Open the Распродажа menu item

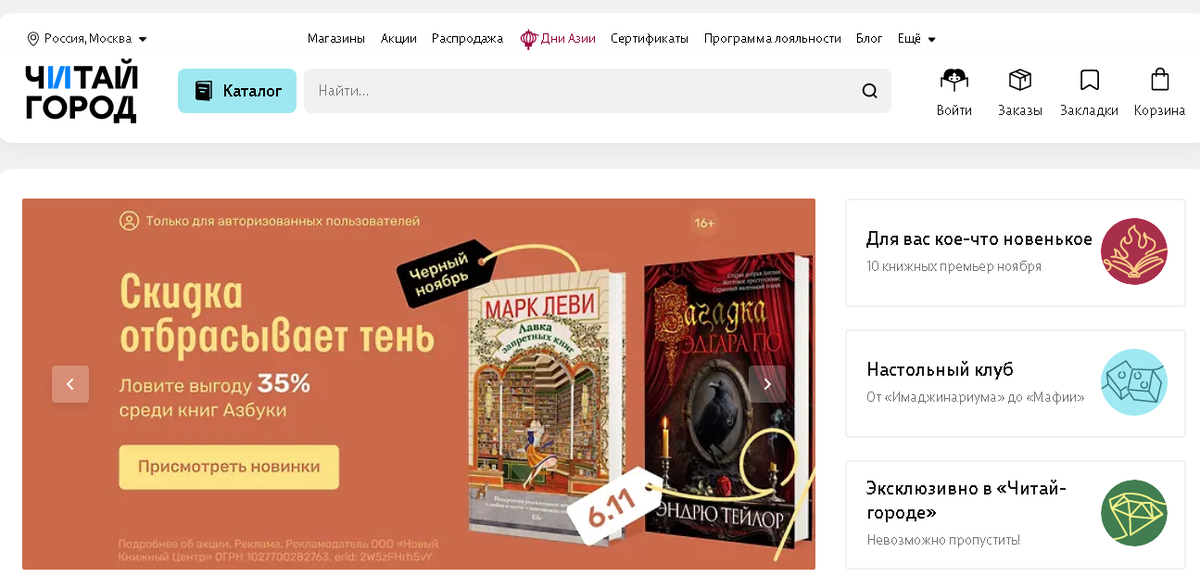click(x=467, y=39)
